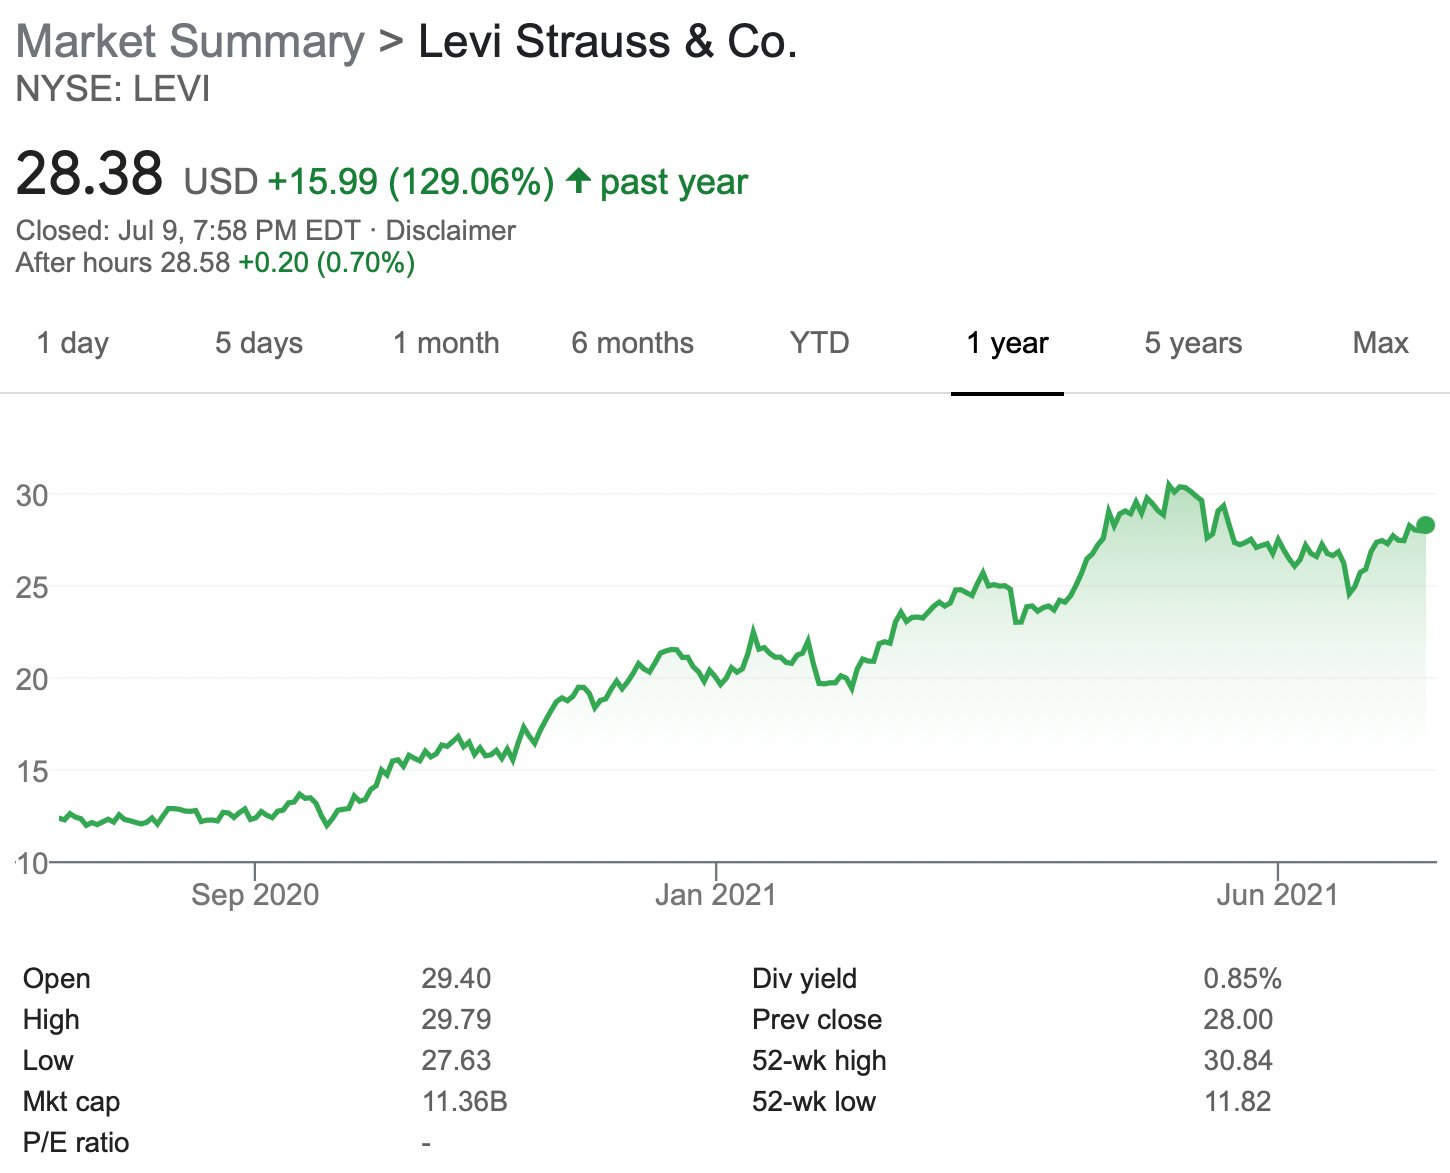Click the Jun 2021 axis label

(1277, 894)
